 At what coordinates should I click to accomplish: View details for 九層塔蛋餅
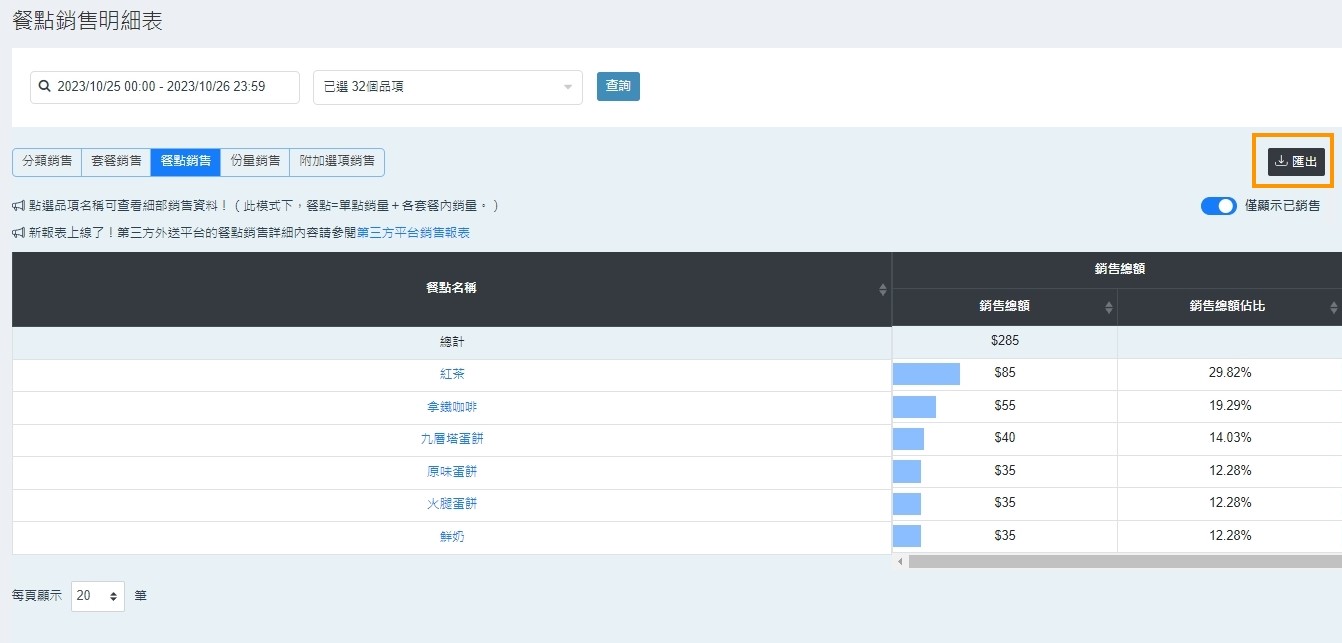point(452,439)
